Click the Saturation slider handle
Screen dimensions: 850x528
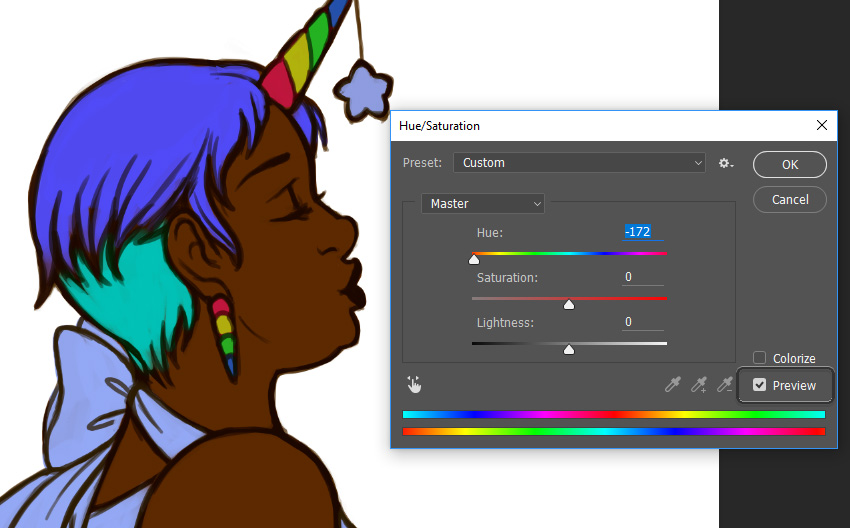569,305
